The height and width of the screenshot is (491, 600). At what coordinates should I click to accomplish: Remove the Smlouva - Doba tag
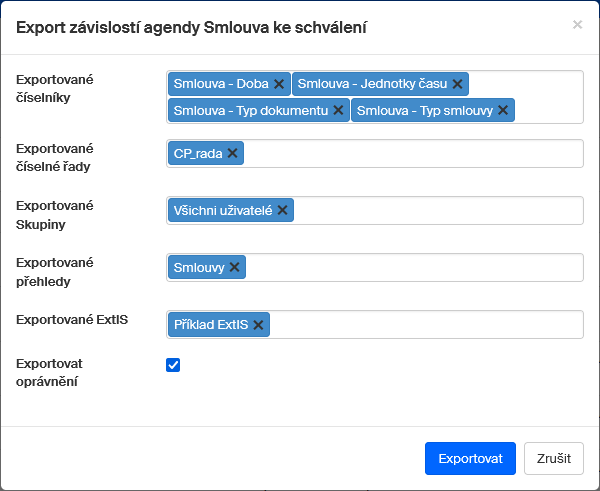279,84
